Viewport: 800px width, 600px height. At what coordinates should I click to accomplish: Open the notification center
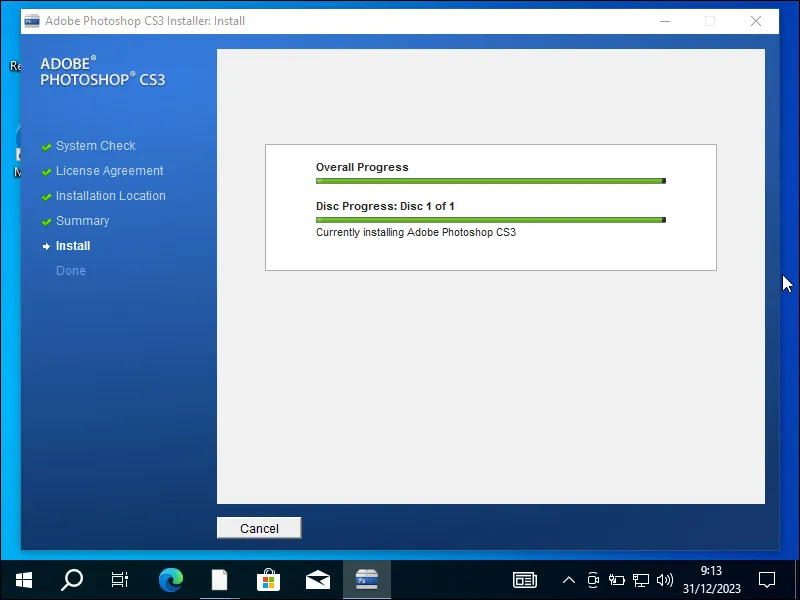tap(767, 579)
